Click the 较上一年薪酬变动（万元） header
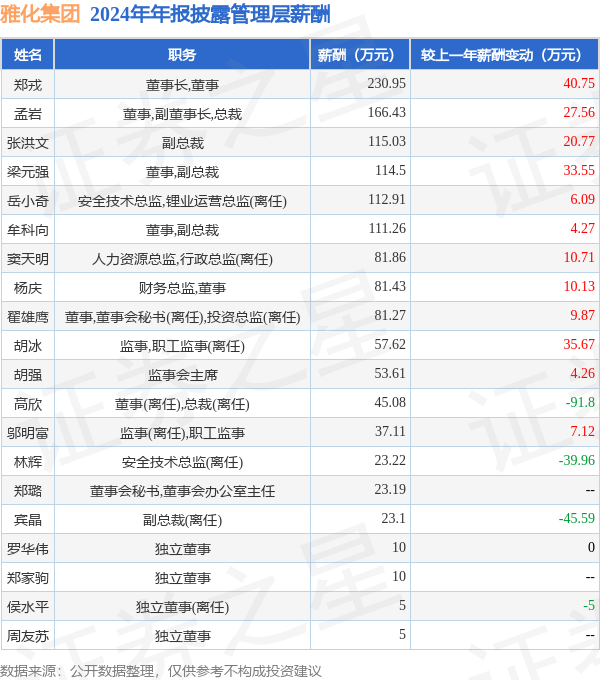This screenshot has height=680, width=600. (x=505, y=55)
